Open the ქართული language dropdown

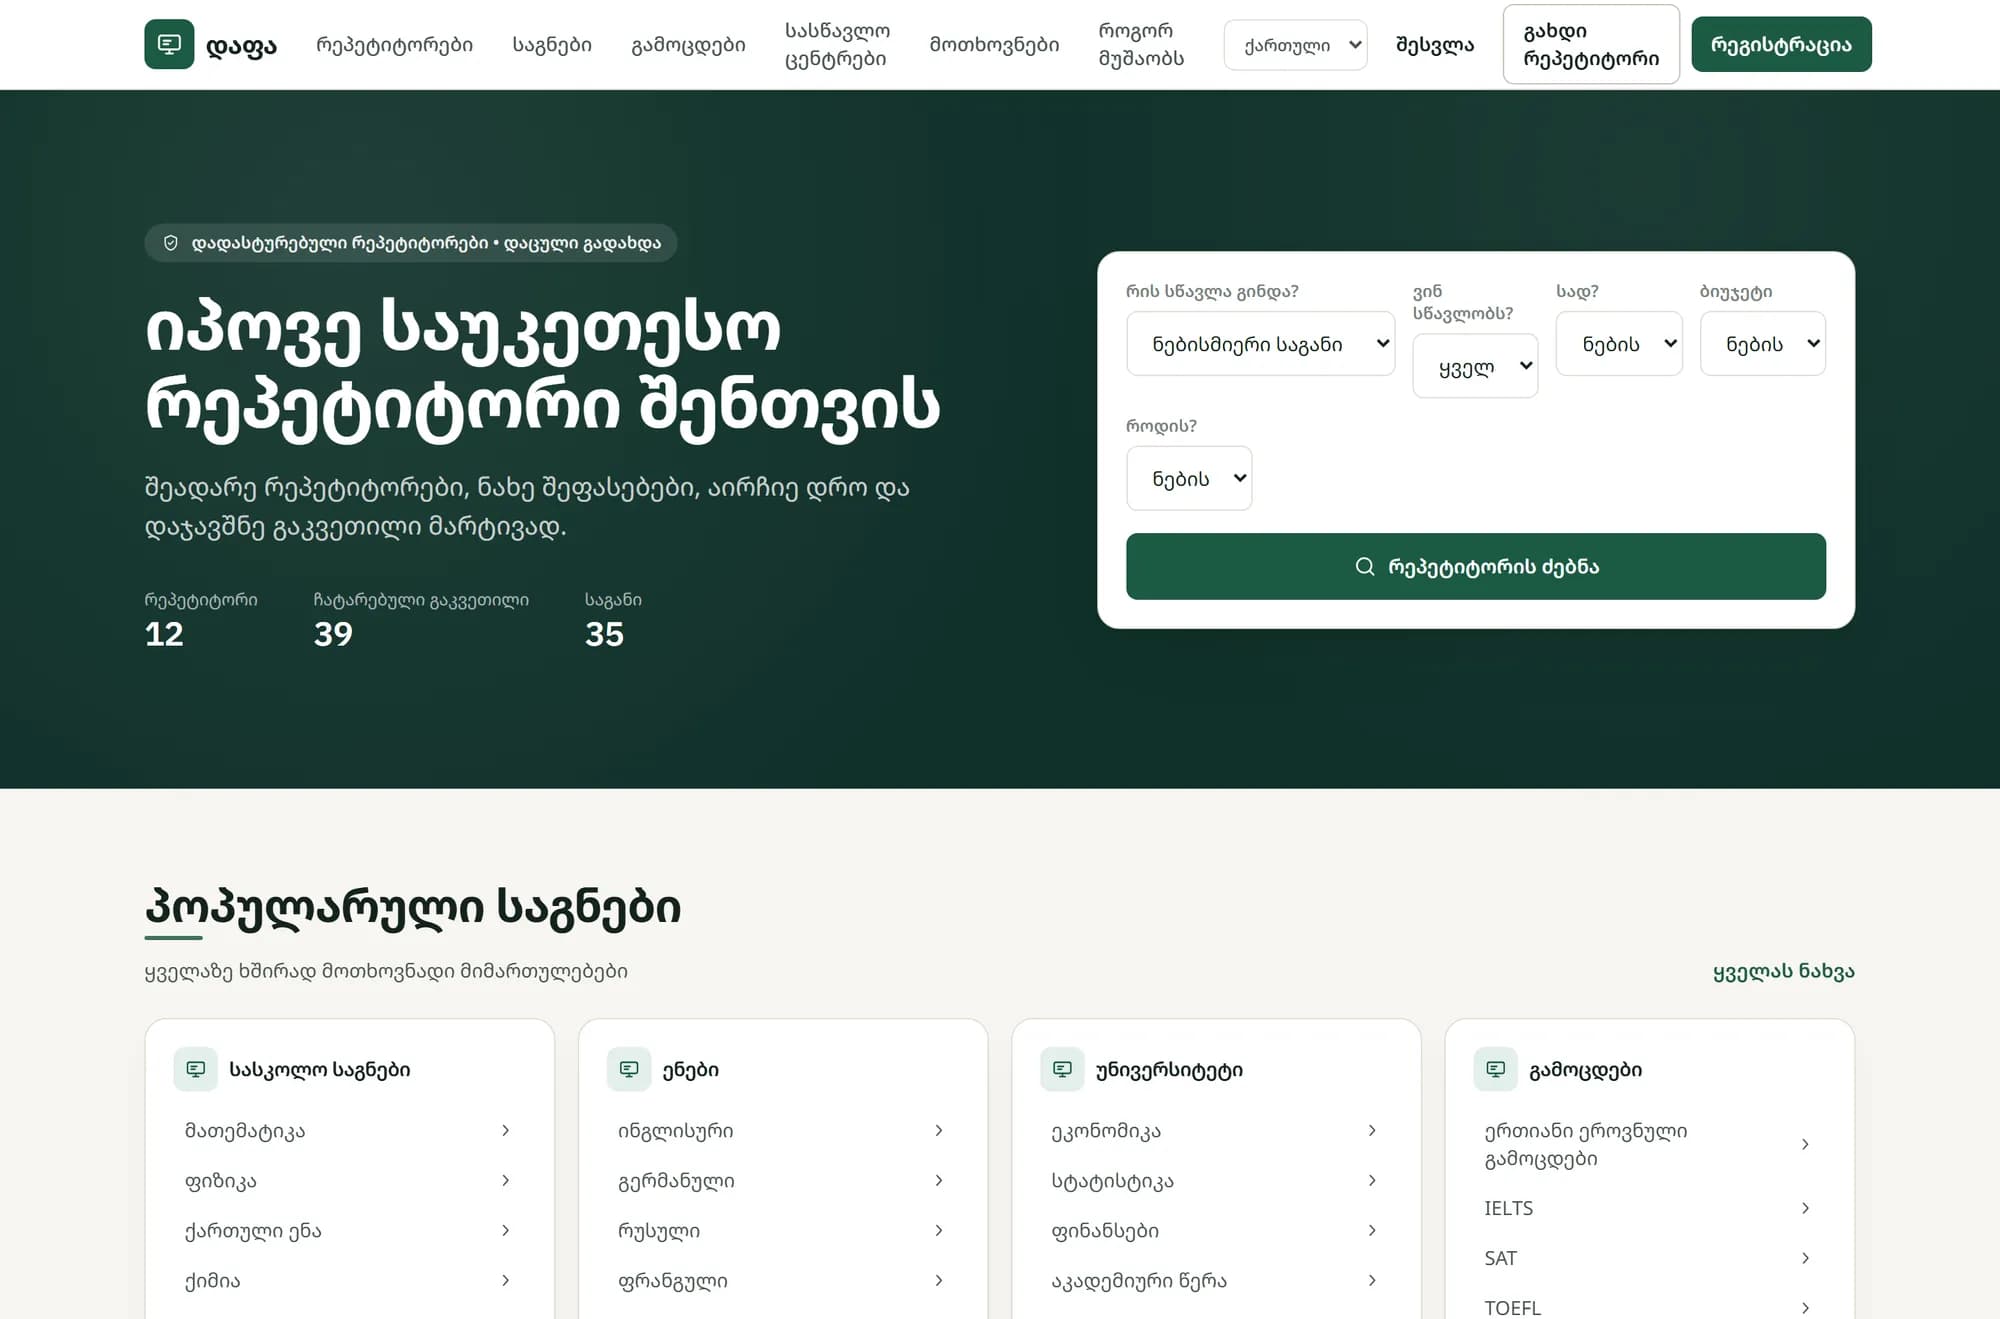point(1295,45)
